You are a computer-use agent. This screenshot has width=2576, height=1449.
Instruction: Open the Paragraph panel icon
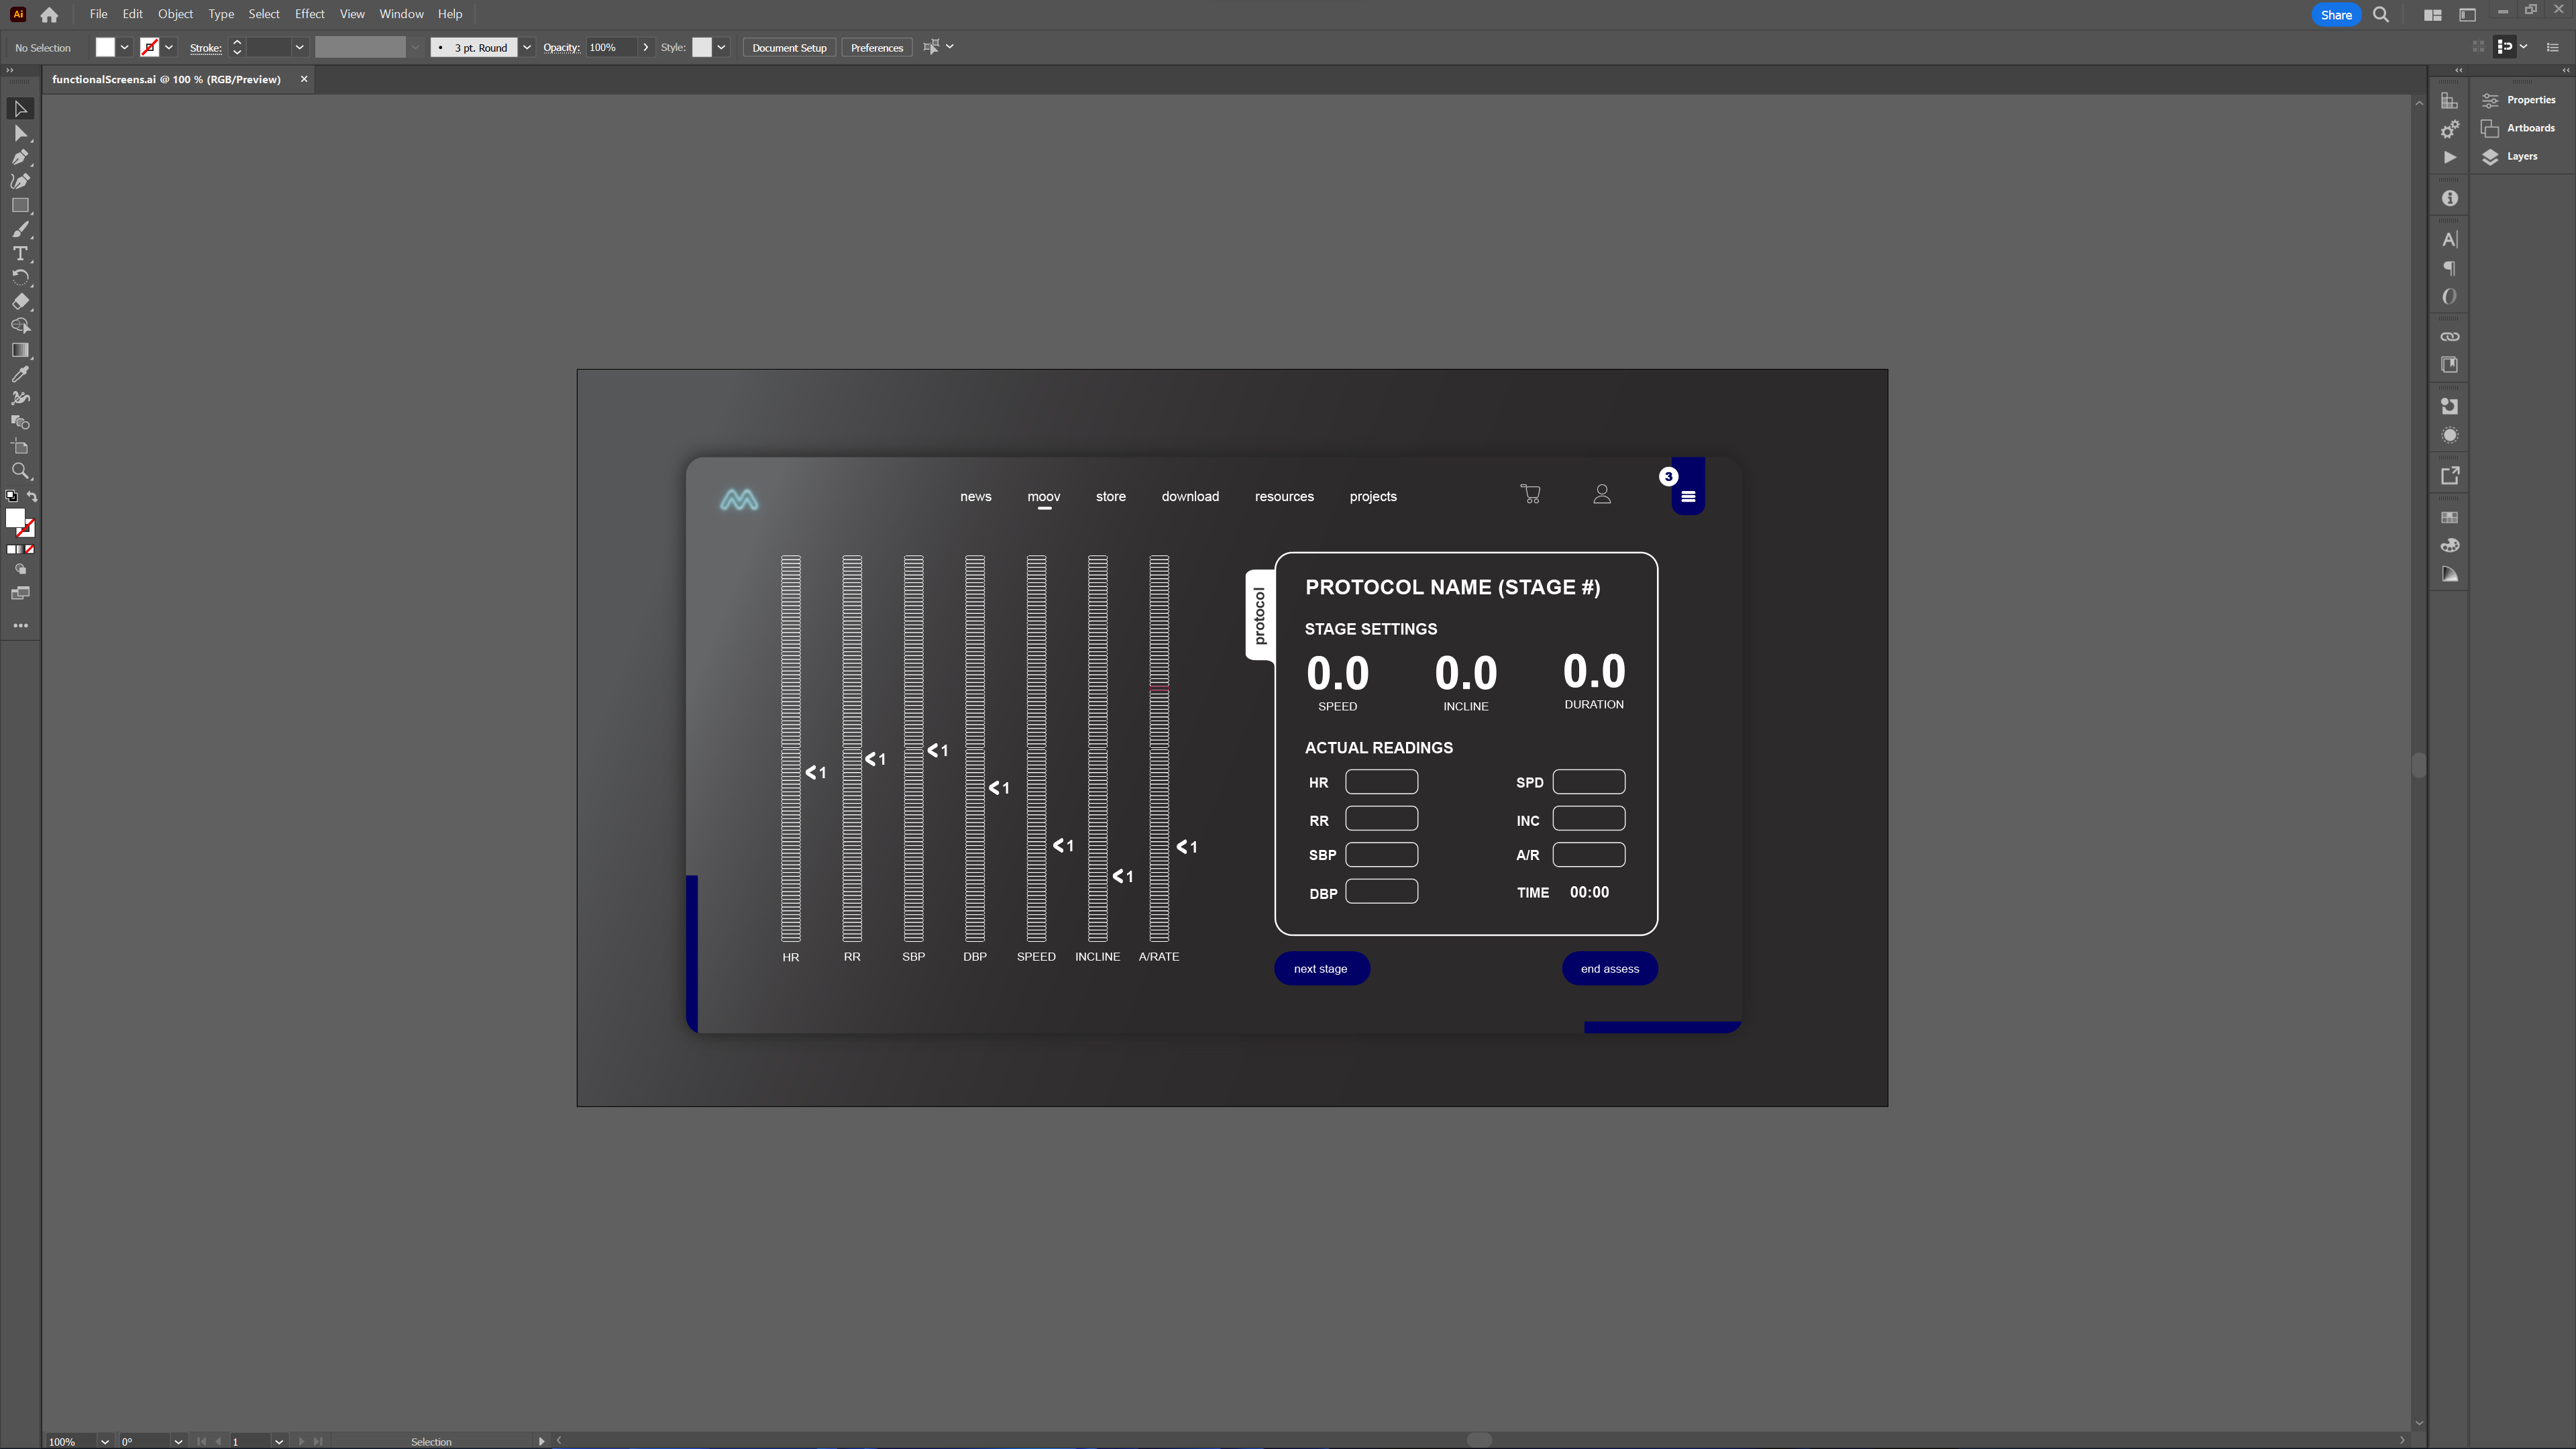tap(2449, 268)
